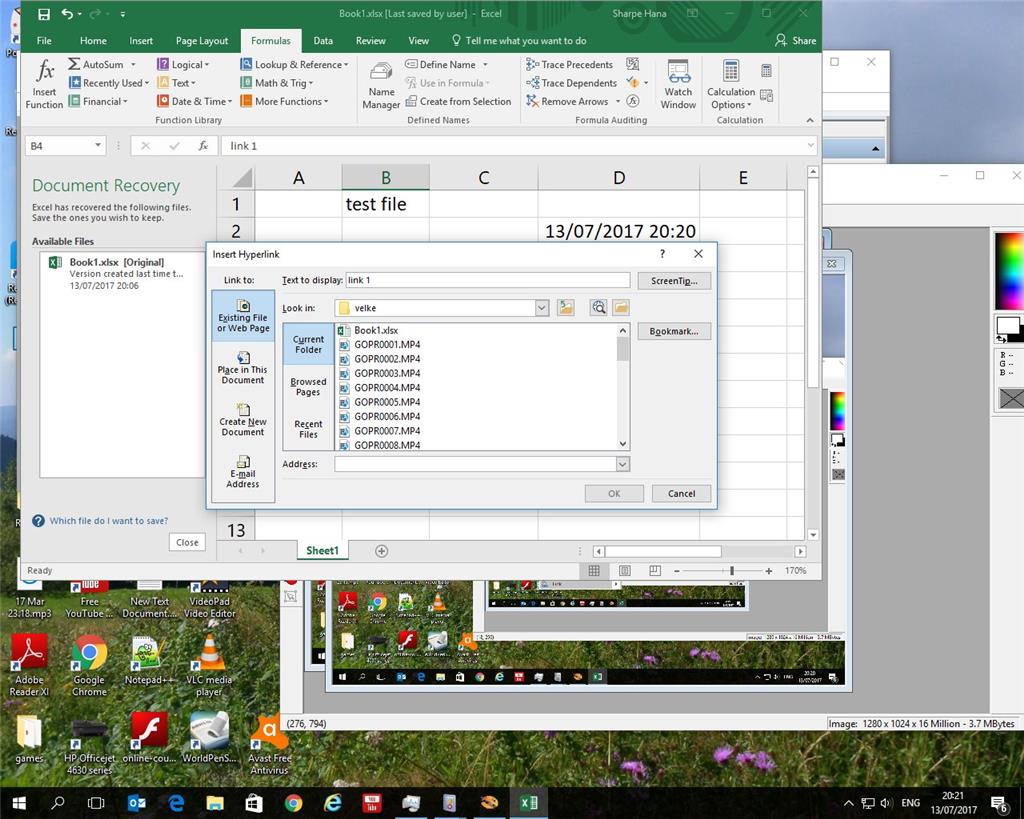This screenshot has height=819, width=1024.
Task: Click the zoom in plus button
Action: [769, 571]
